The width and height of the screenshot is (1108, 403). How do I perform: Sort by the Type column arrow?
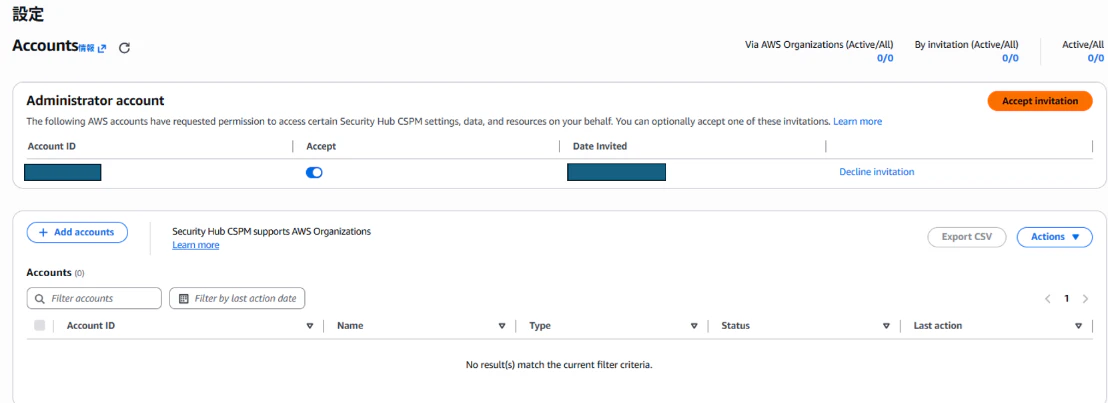(694, 326)
